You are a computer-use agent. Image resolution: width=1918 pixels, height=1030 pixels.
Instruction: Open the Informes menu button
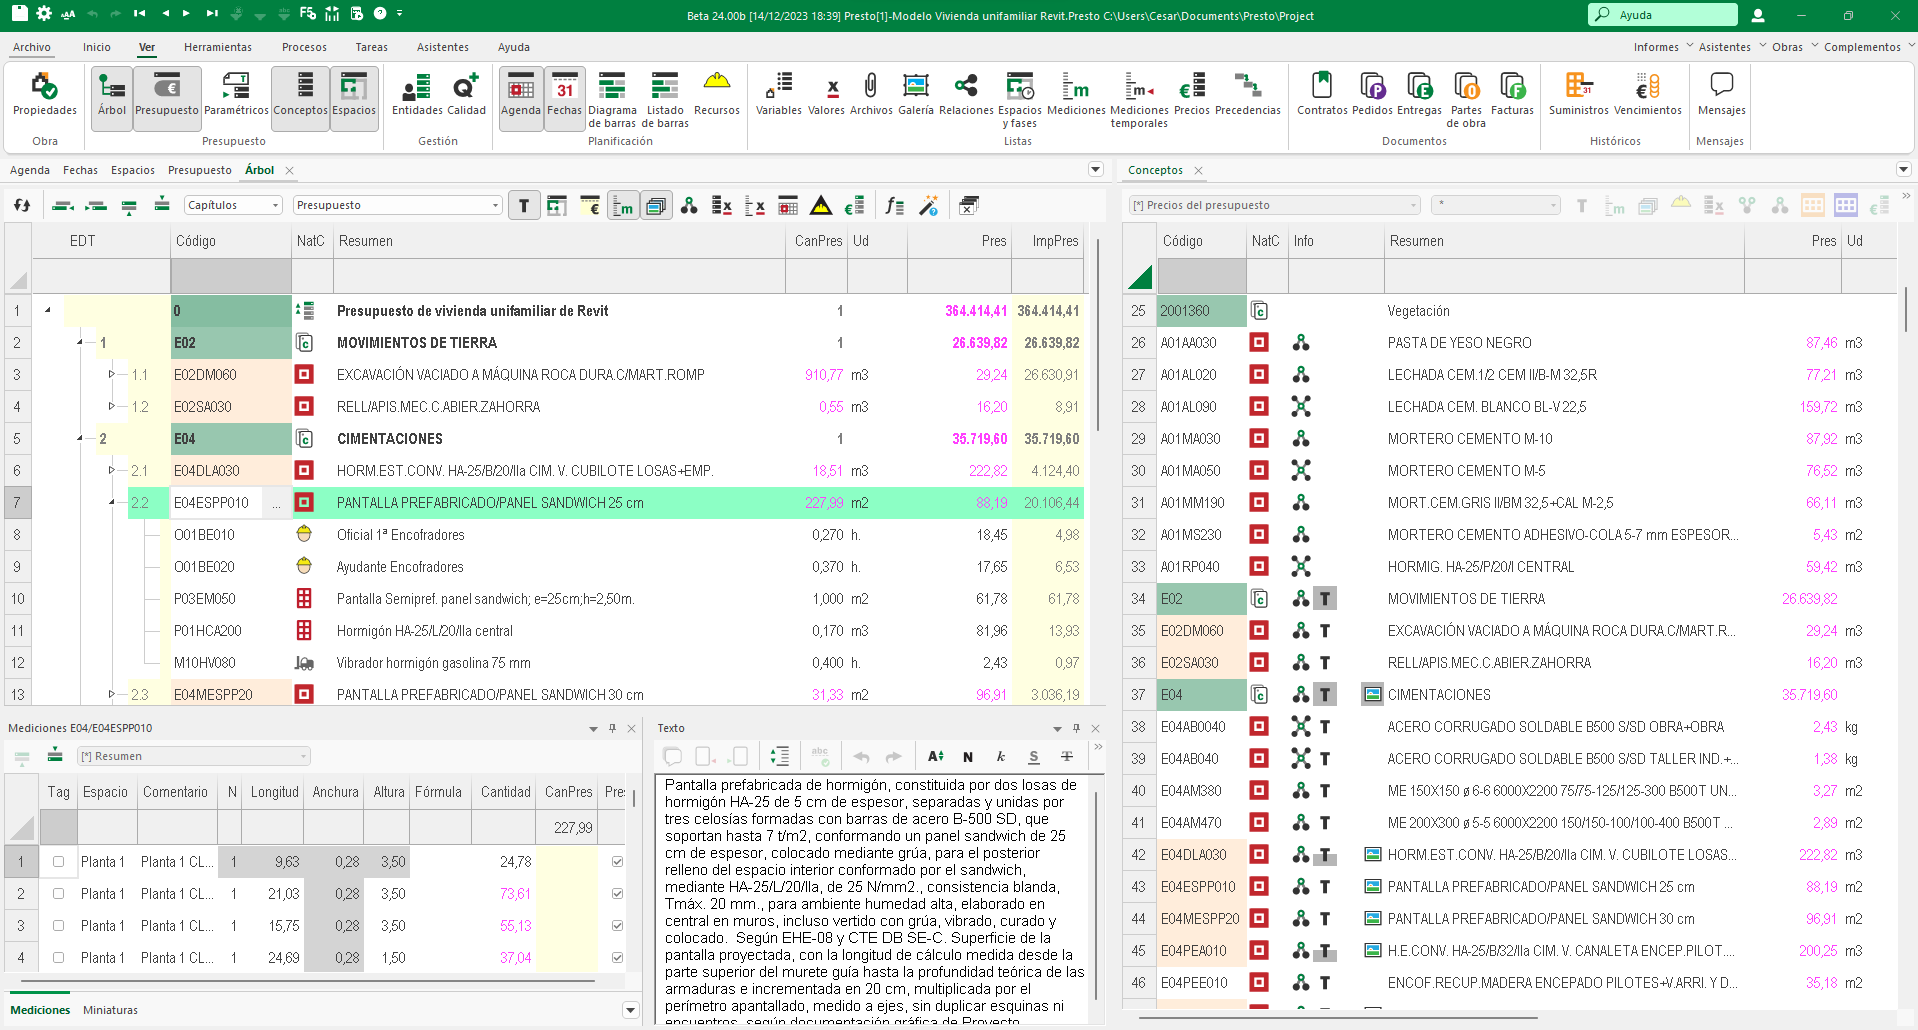tap(1663, 47)
